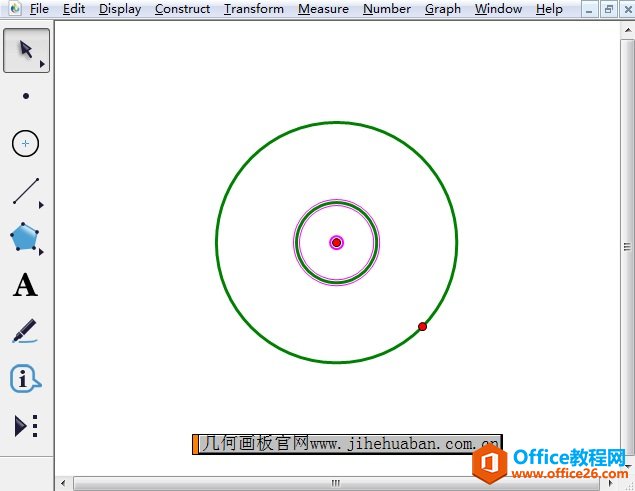Open the Measure menu
This screenshot has width=635, height=491.
[323, 9]
